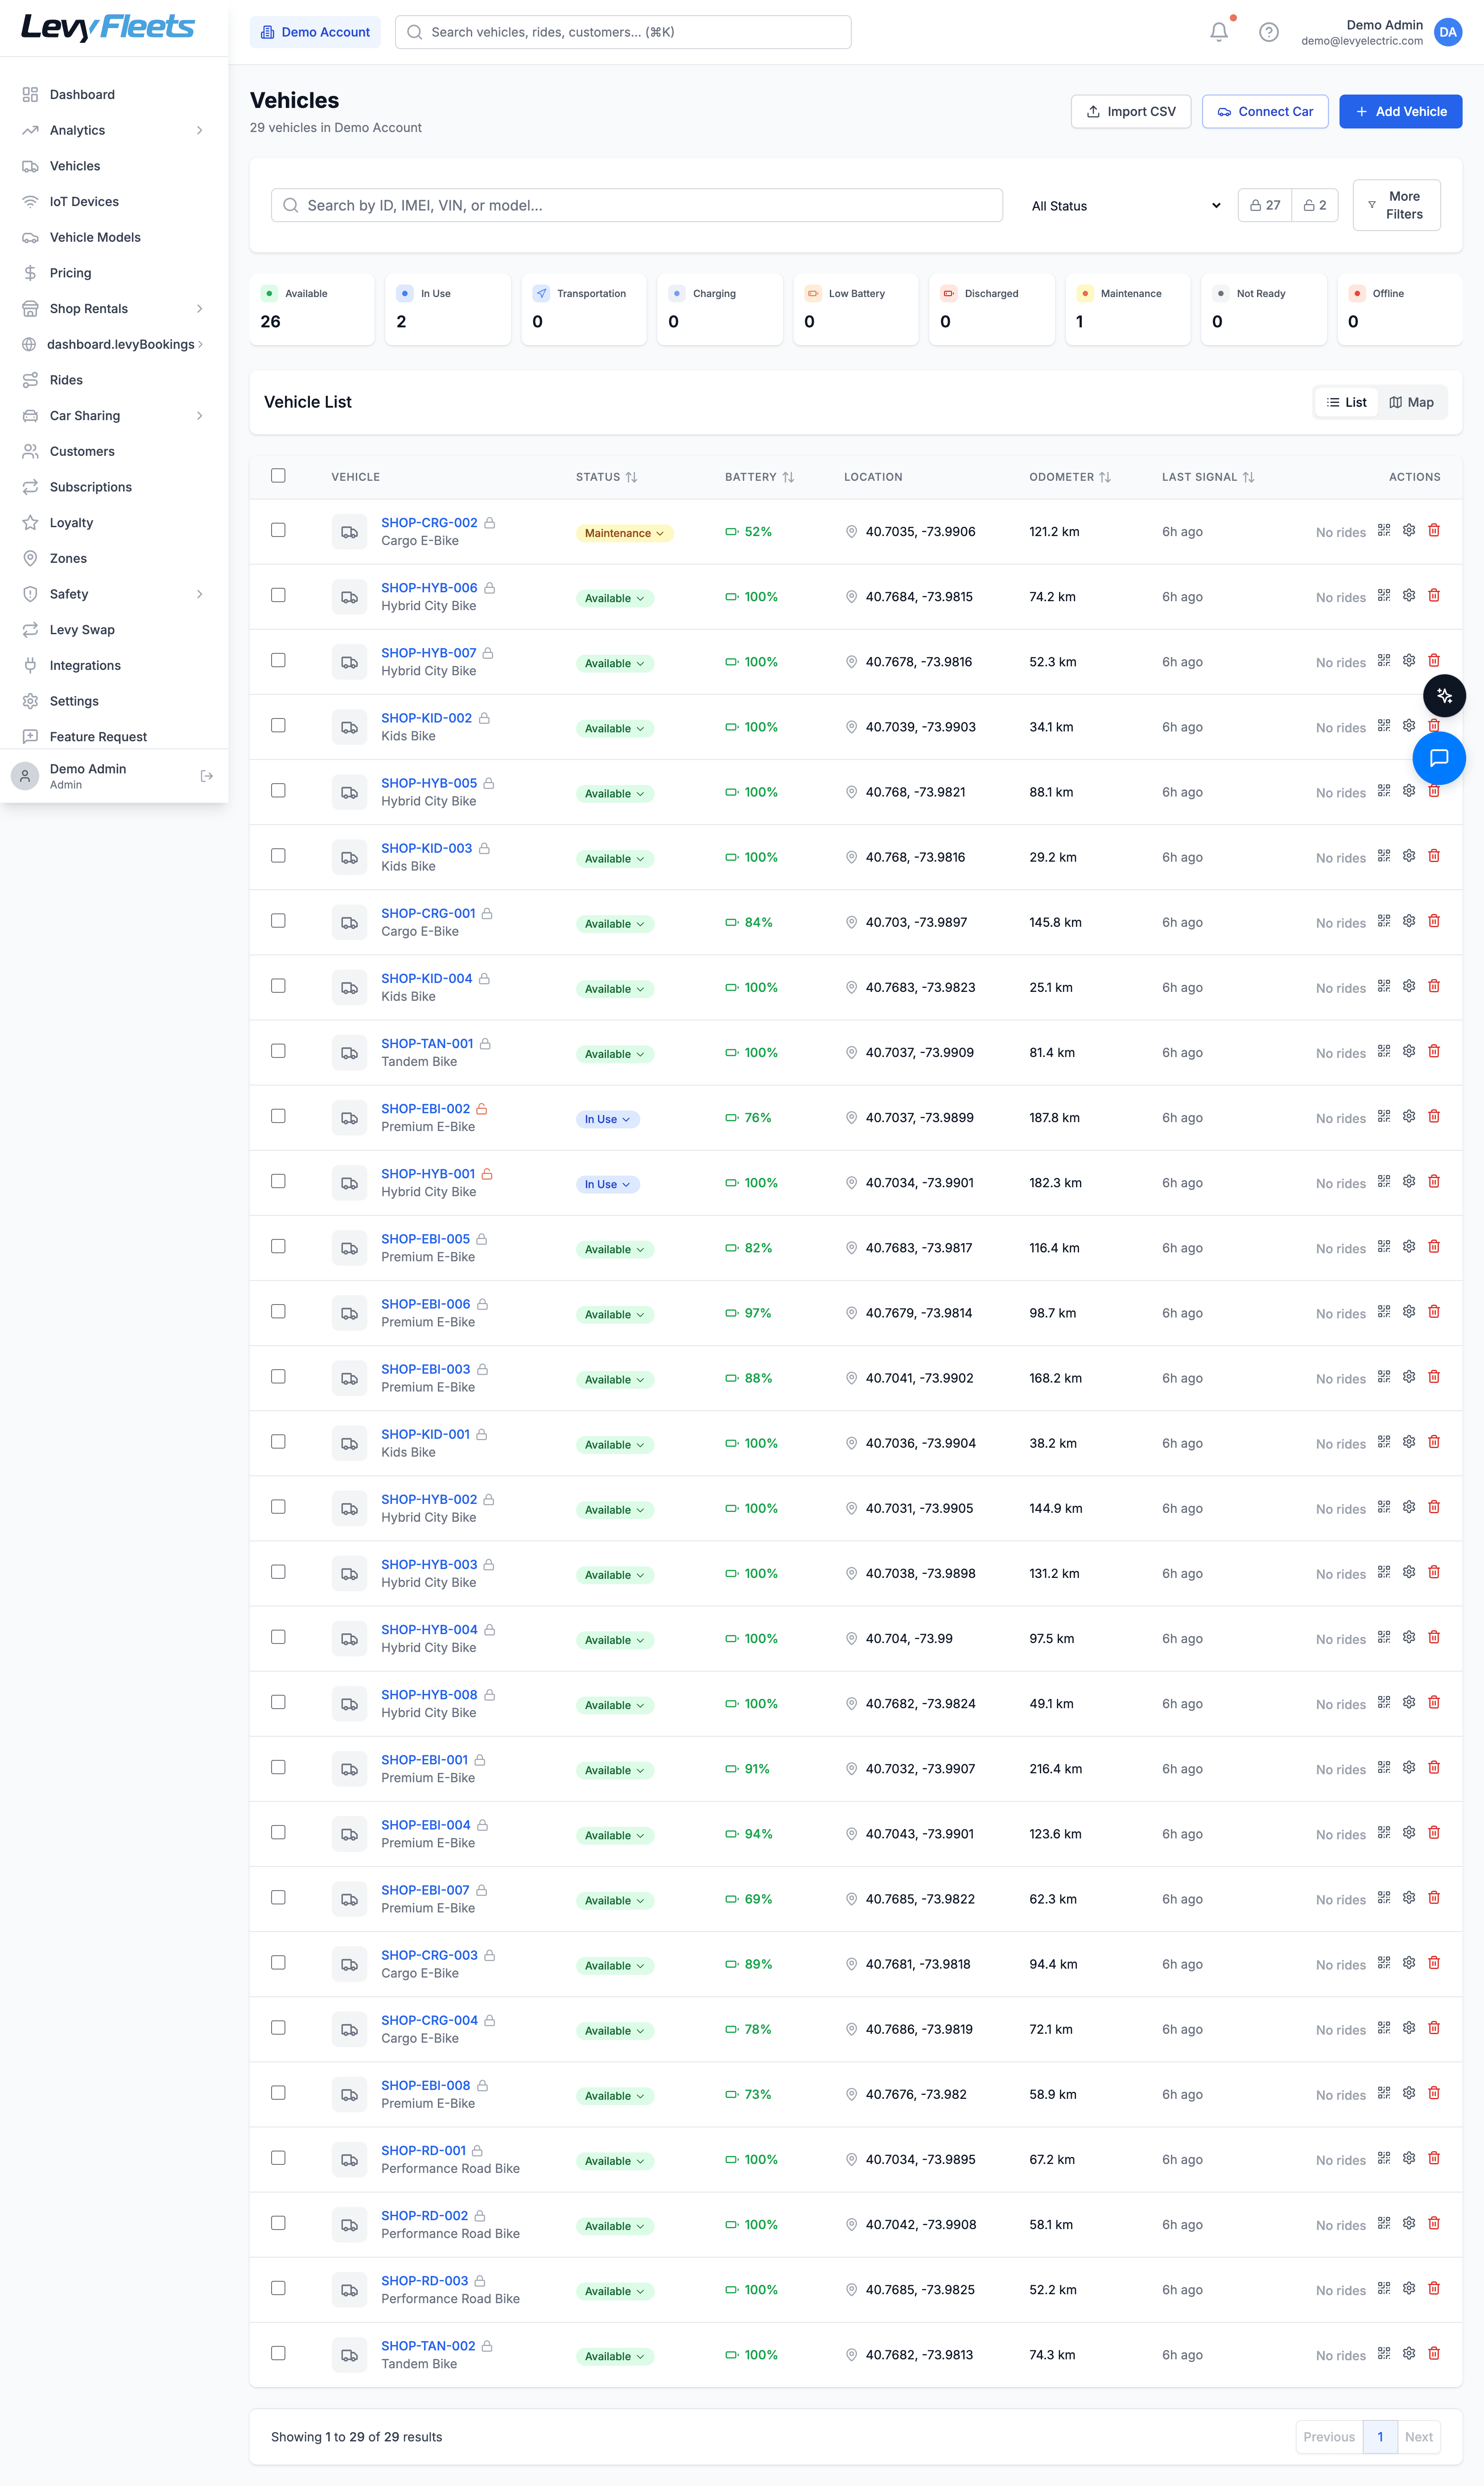Open Available status dropdown for SHOP-HYB-006

614,598
